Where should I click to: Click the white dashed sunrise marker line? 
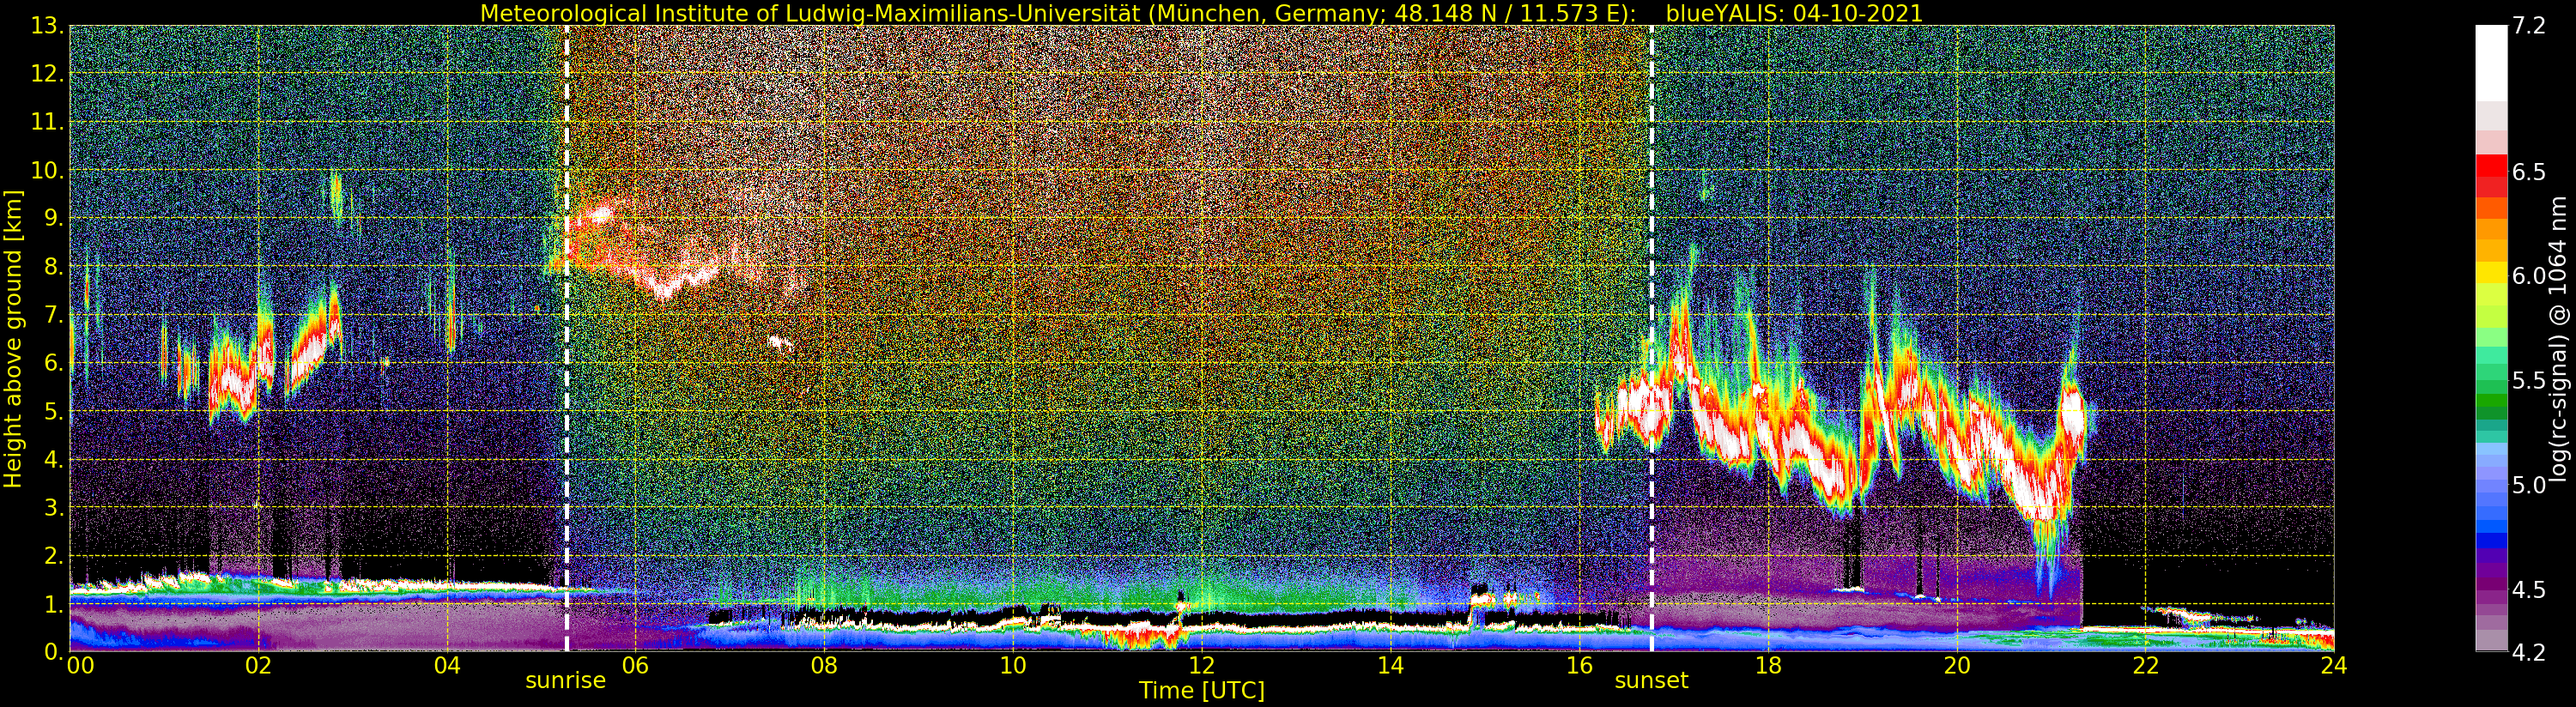tap(566, 338)
